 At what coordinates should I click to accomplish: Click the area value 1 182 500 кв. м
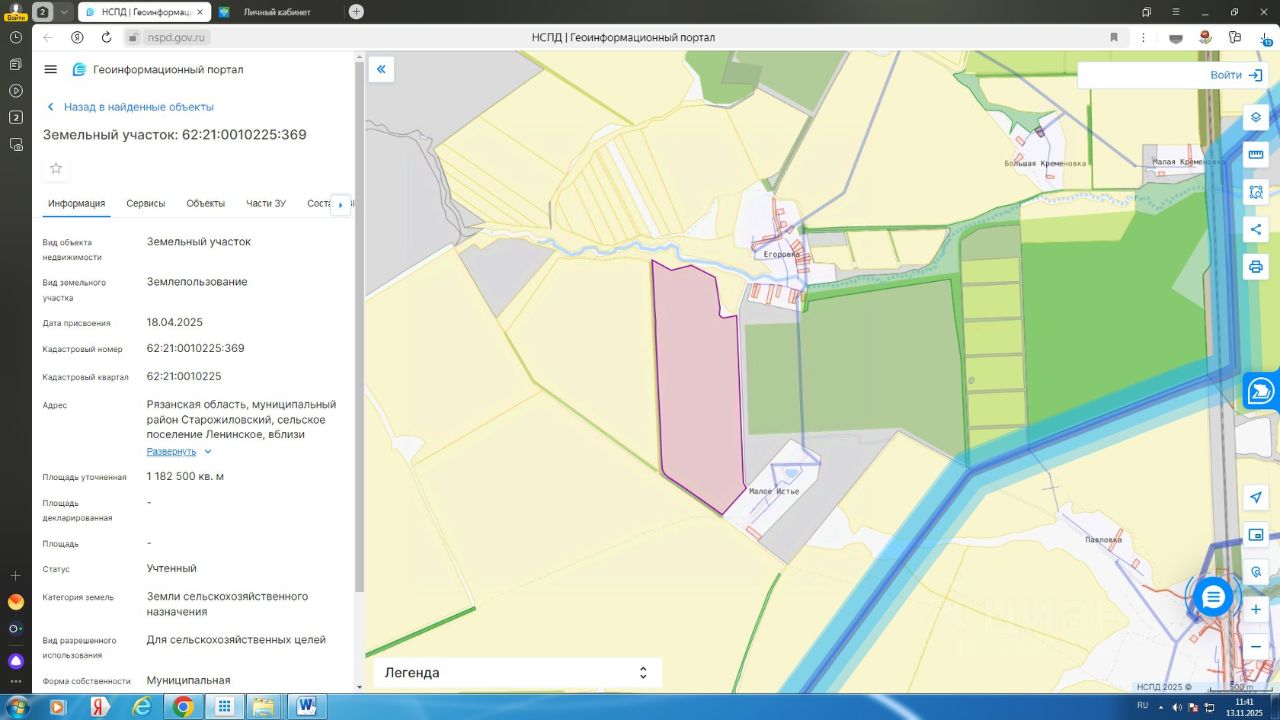click(x=185, y=477)
